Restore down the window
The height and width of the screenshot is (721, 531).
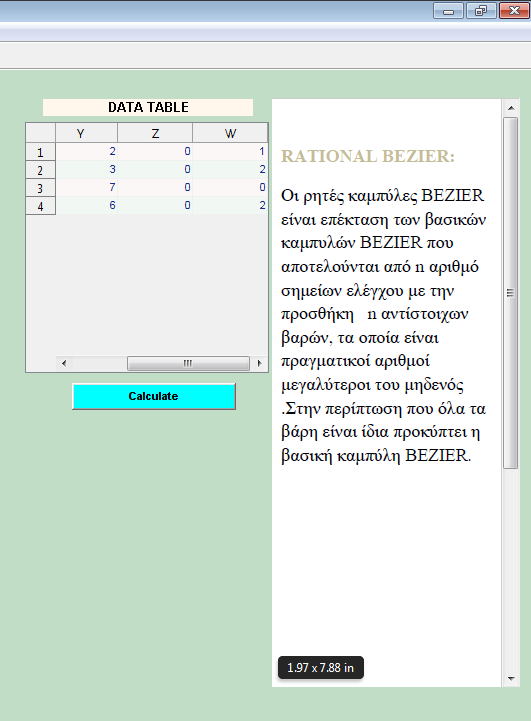481,11
